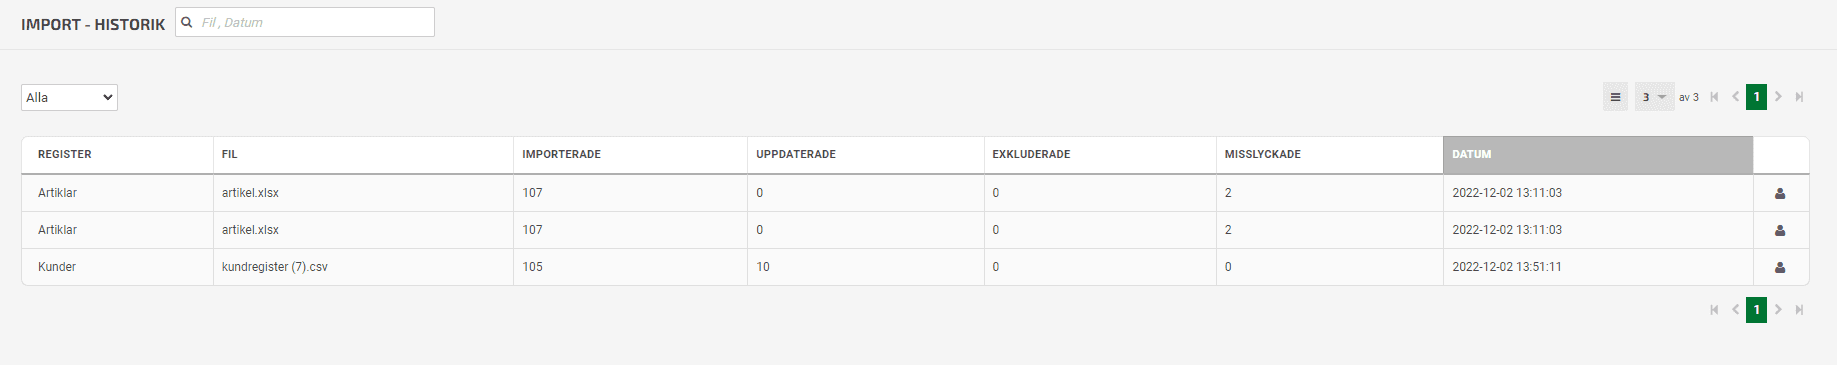Screen dimensions: 1837x365
Task: Select page 1 in bottom pagination
Action: coord(1756,310)
